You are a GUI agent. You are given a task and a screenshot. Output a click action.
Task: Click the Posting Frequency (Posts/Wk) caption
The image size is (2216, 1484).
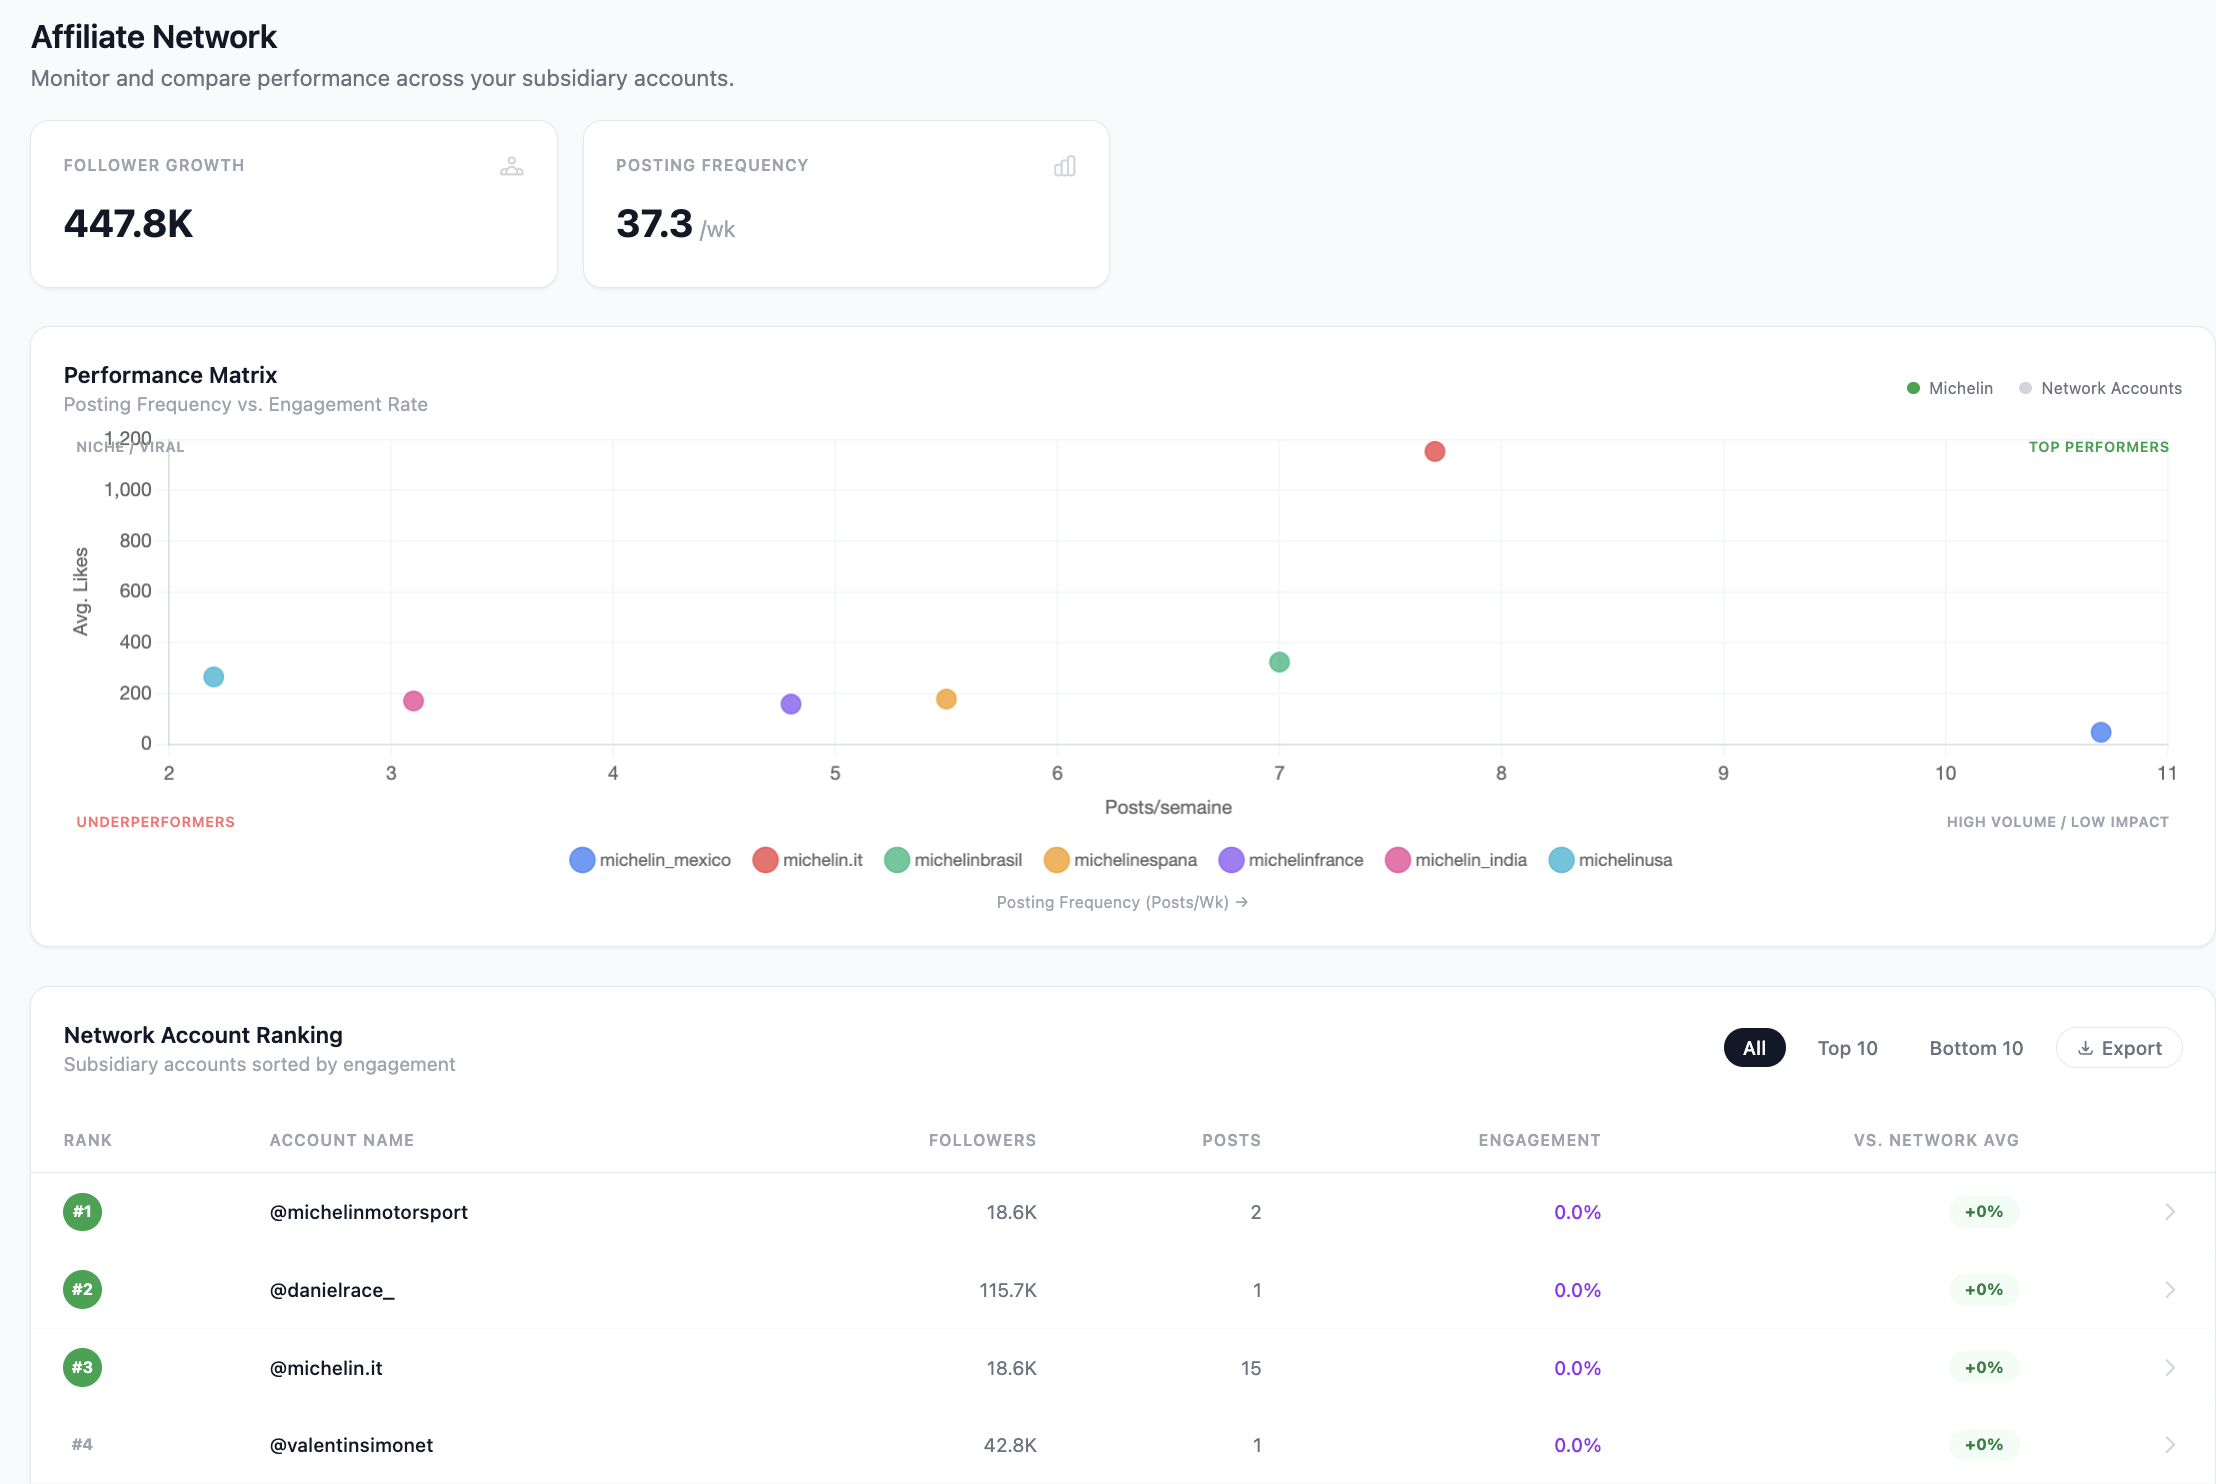[1122, 902]
